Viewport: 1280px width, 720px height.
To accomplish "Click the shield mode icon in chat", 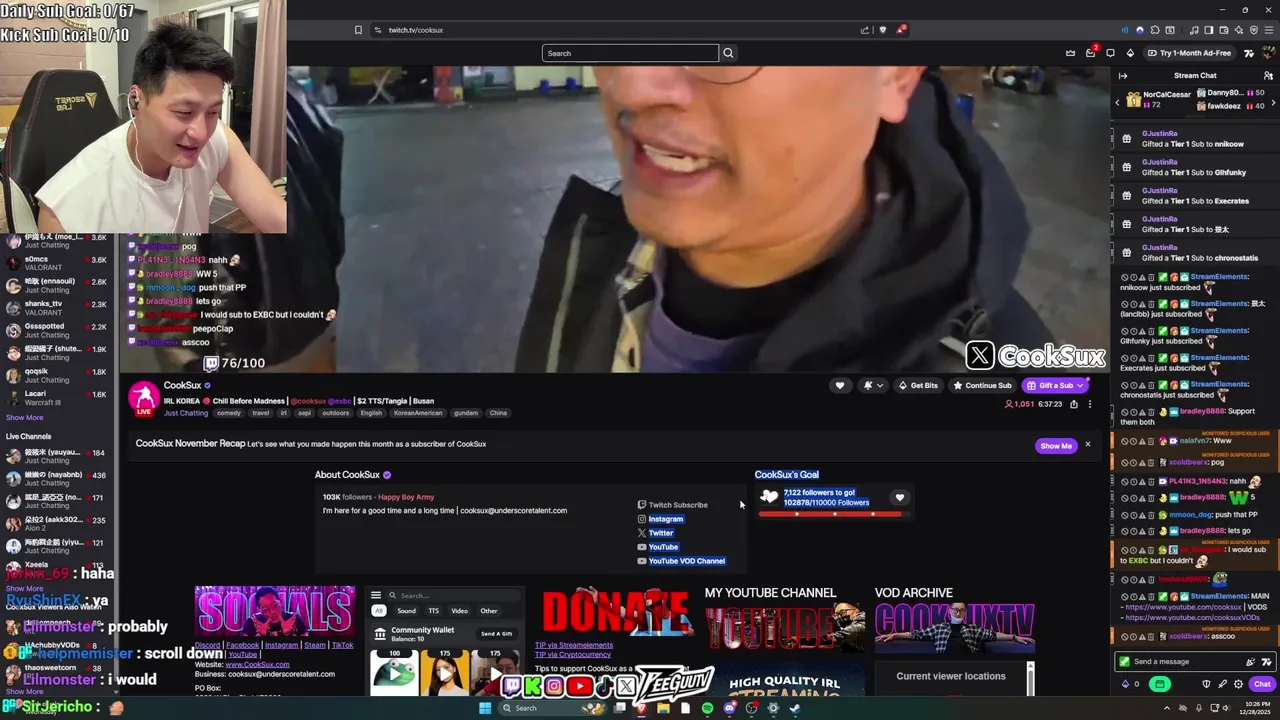I will click(1206, 684).
